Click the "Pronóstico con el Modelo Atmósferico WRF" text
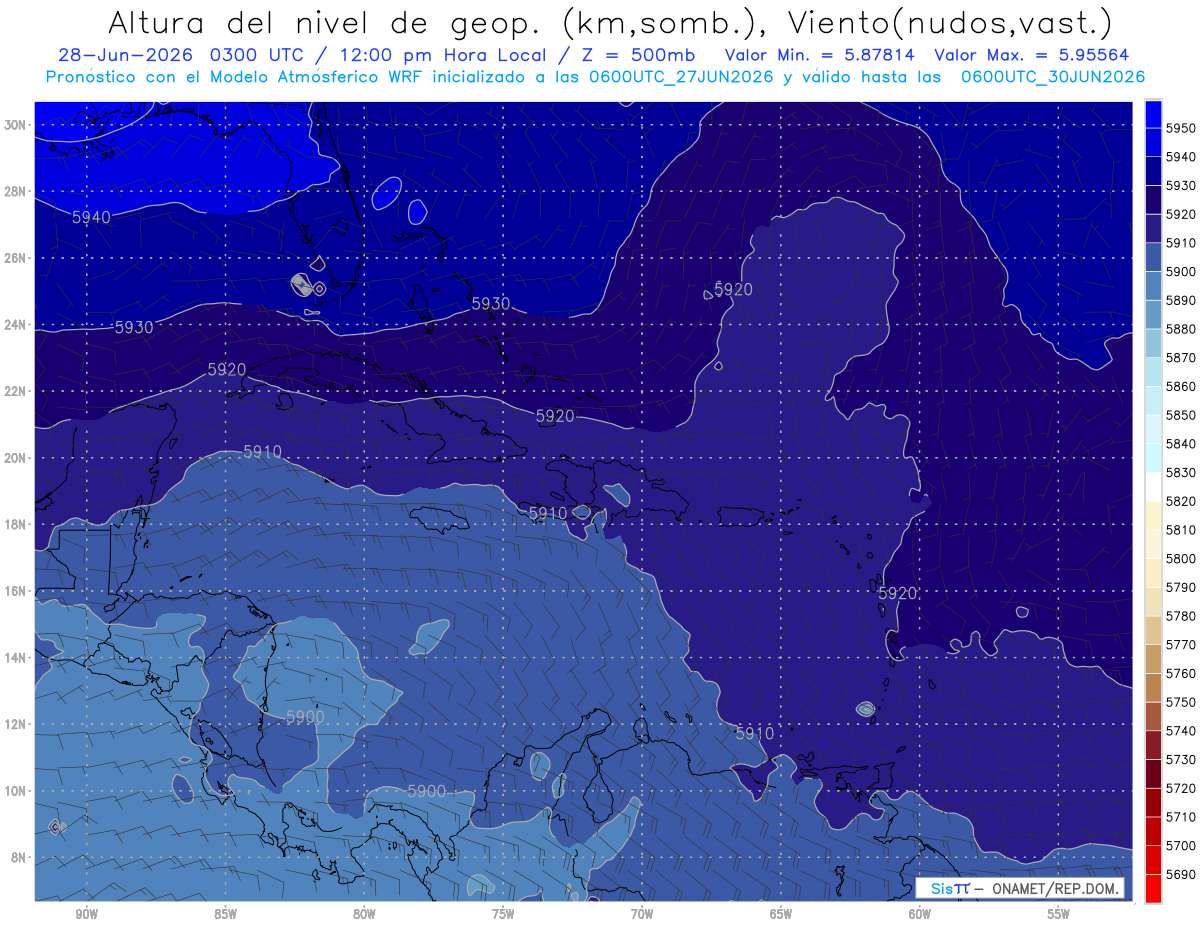This screenshot has width=1200, height=927. coord(235,77)
